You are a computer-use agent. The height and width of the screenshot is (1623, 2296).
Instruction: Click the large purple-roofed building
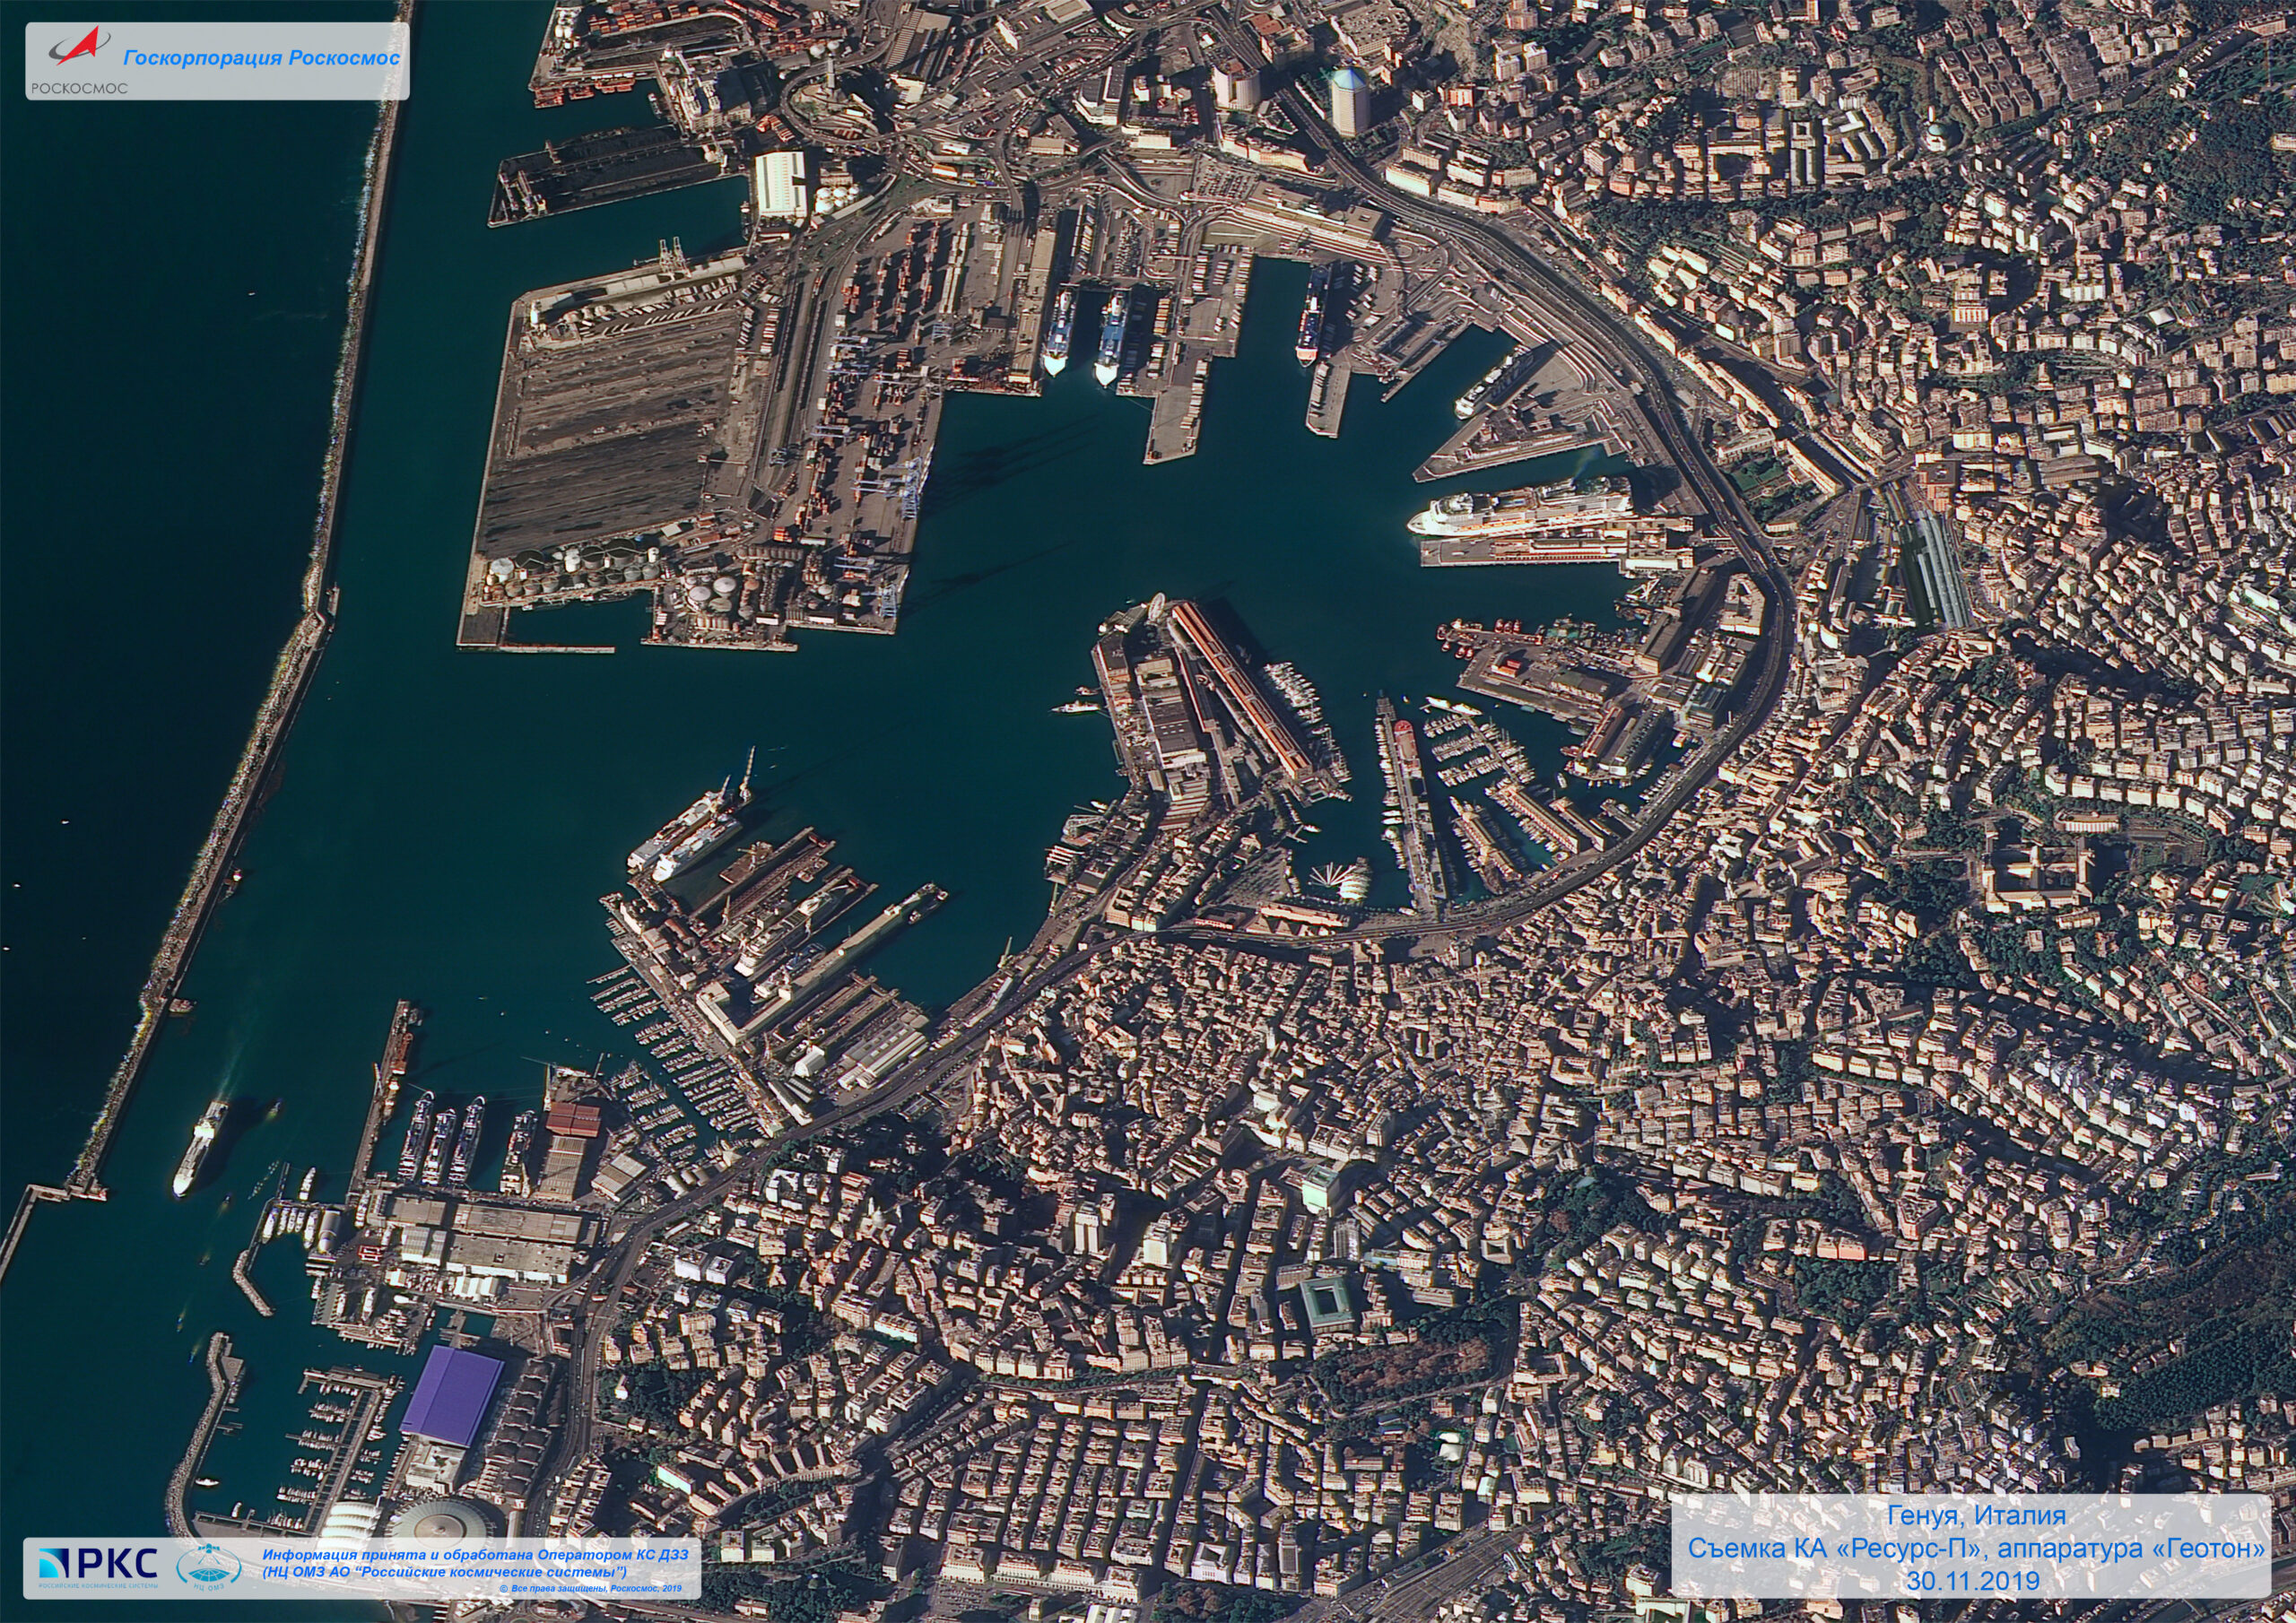click(x=452, y=1395)
